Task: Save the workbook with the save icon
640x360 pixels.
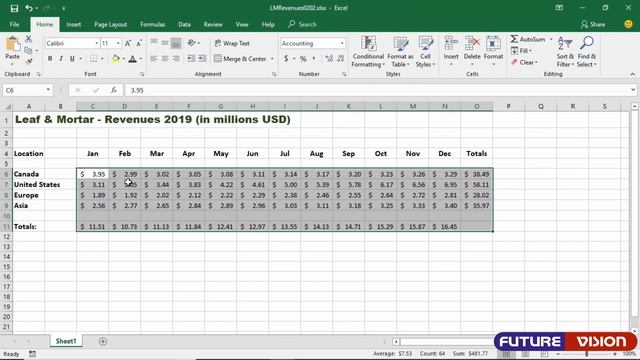Action: (14, 8)
